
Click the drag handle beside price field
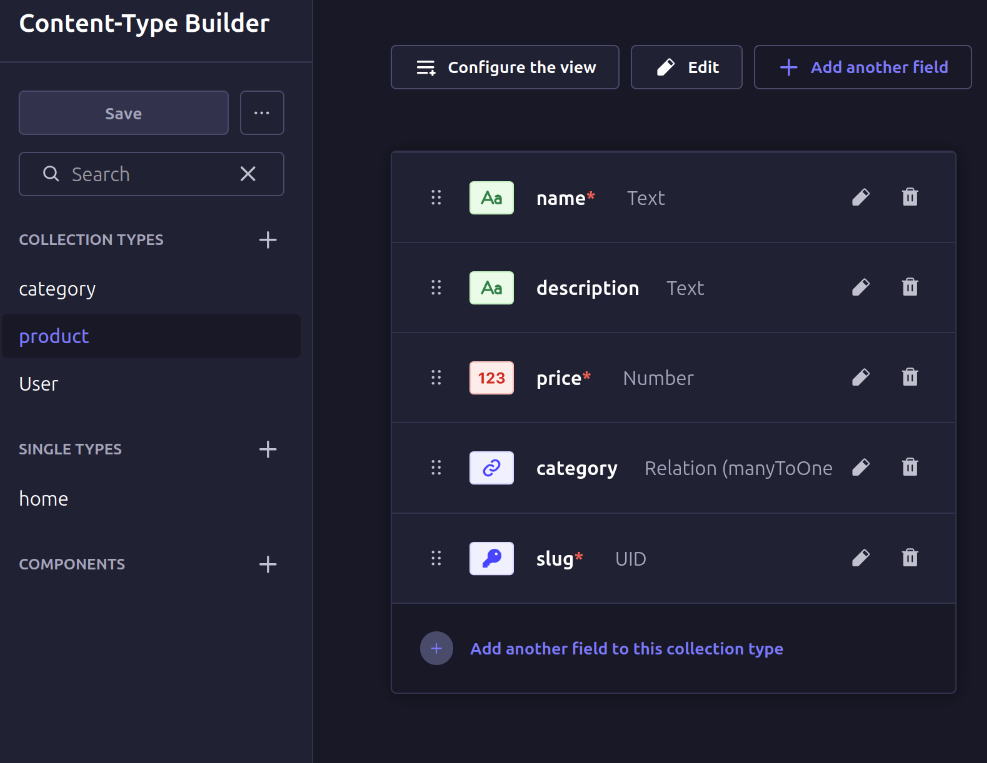[436, 377]
